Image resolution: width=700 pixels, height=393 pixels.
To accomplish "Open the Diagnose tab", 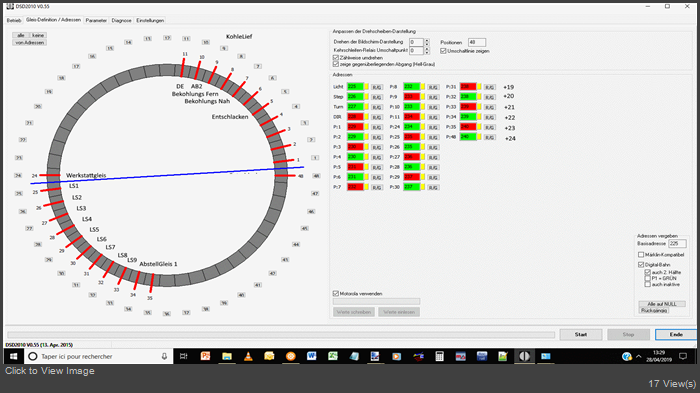I will click(x=121, y=21).
